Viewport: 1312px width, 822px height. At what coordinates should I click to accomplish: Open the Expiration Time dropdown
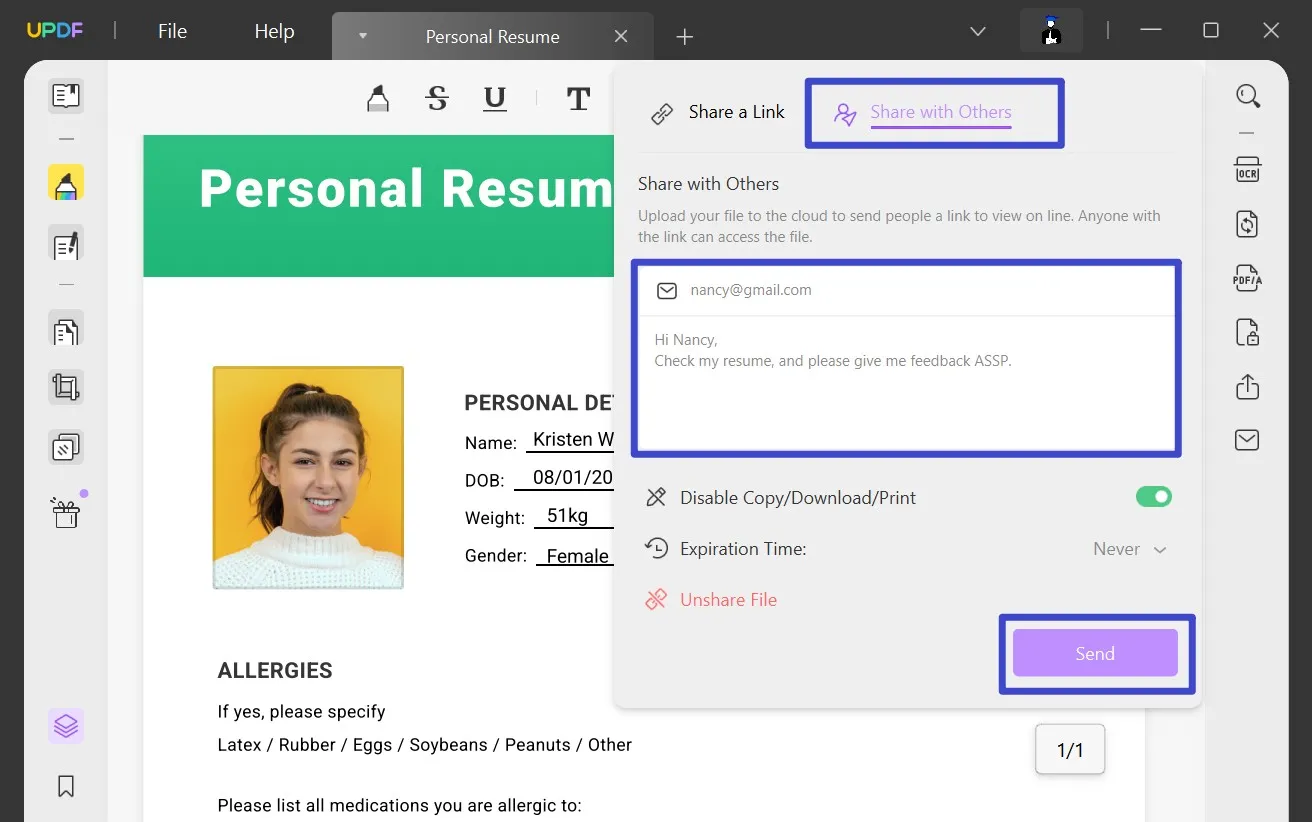[x=1129, y=549]
